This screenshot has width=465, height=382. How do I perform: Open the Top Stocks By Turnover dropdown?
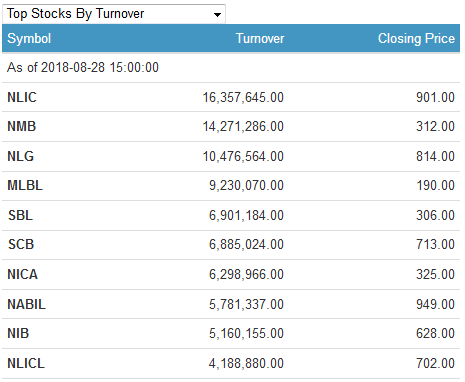click(114, 14)
